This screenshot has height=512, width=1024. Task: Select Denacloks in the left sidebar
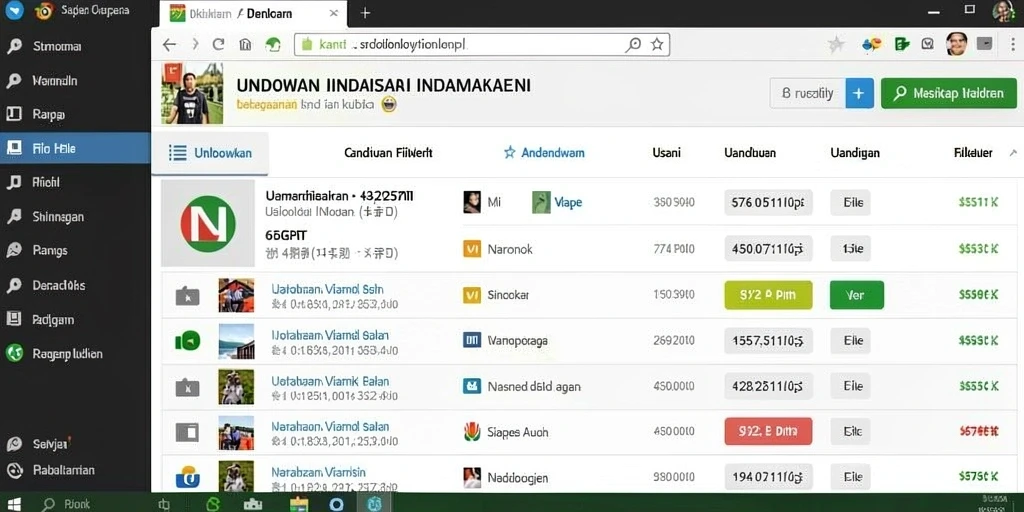pos(59,285)
